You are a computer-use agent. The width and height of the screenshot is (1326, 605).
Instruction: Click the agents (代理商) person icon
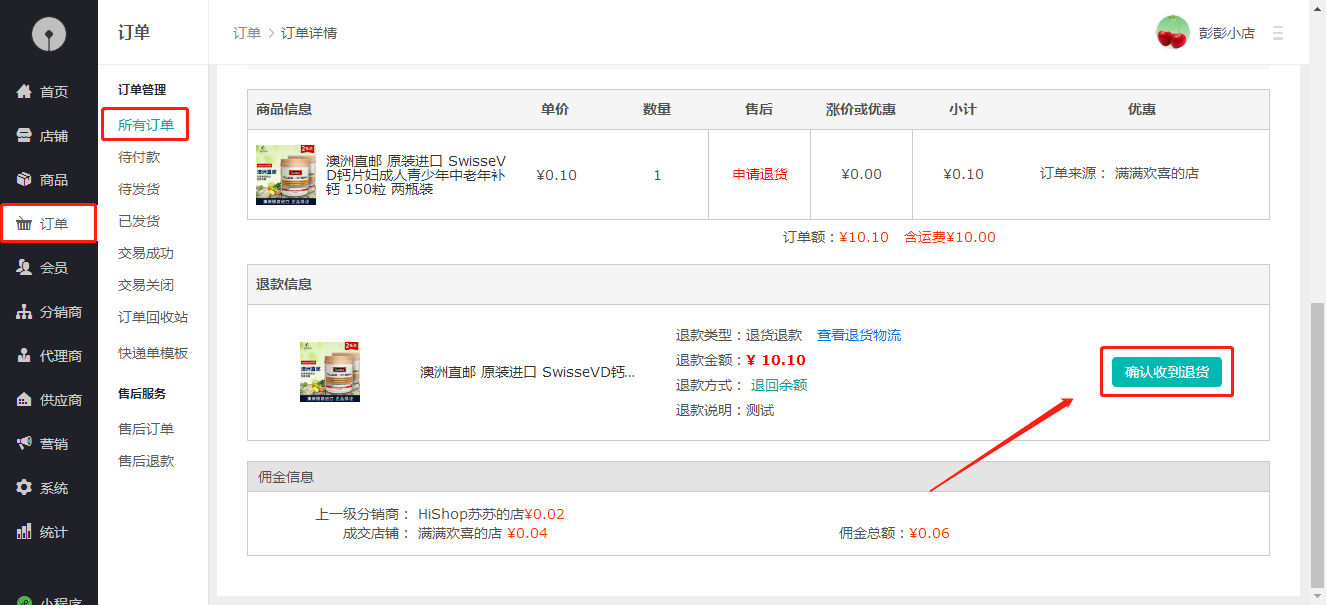(24, 356)
